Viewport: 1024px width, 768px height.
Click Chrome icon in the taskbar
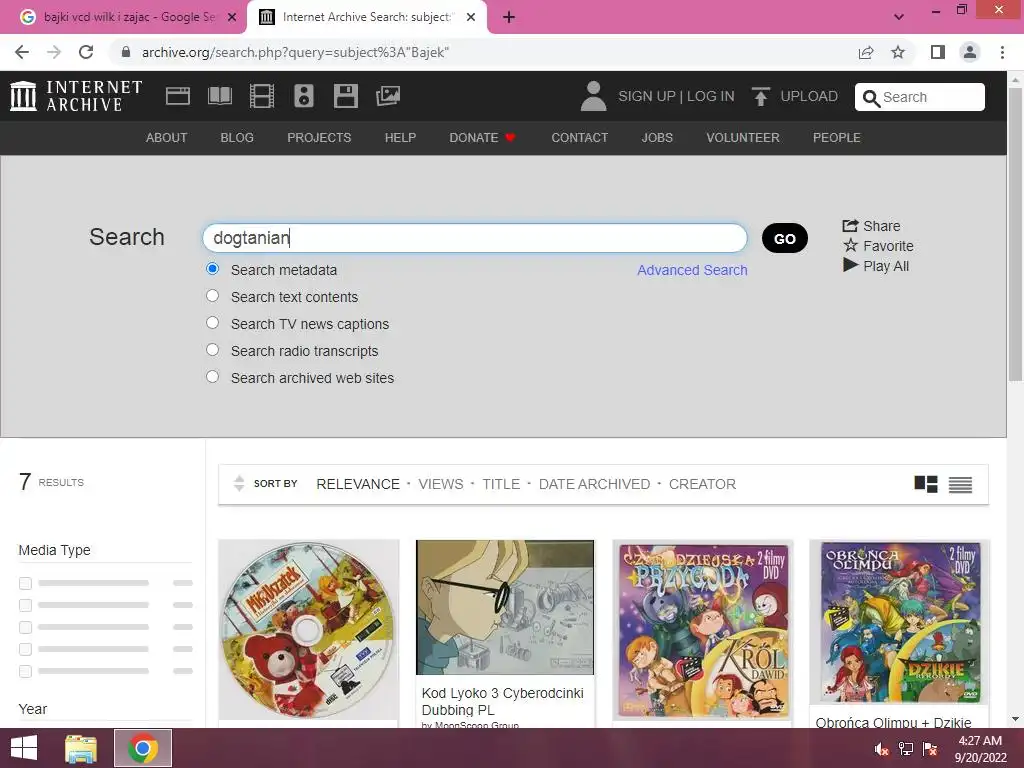coord(143,748)
